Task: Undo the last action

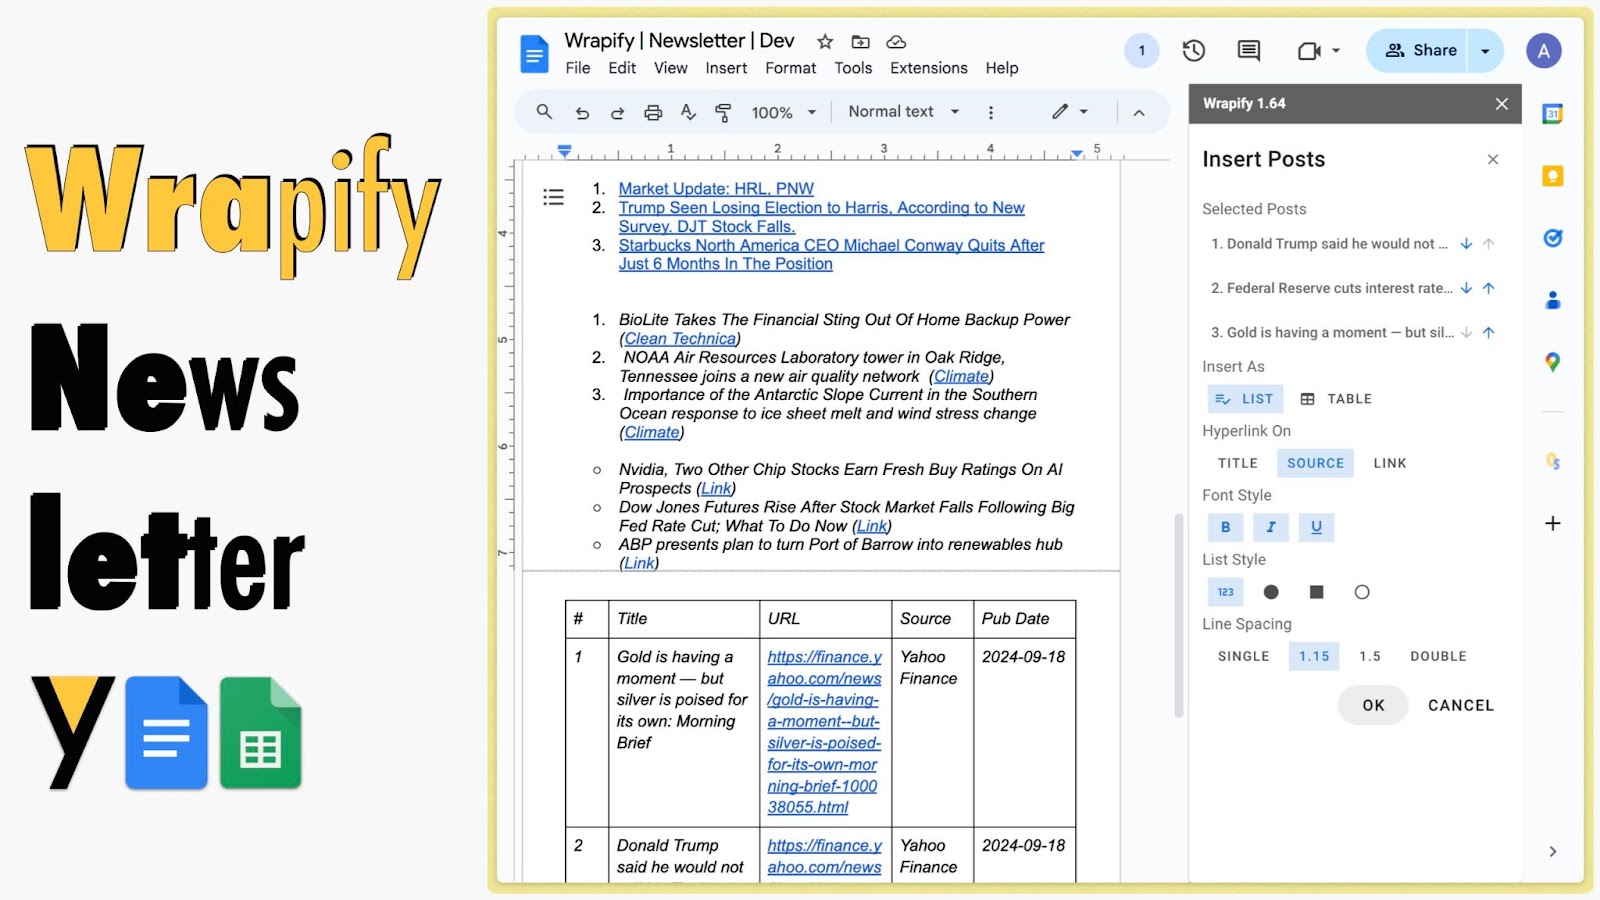Action: pos(582,113)
